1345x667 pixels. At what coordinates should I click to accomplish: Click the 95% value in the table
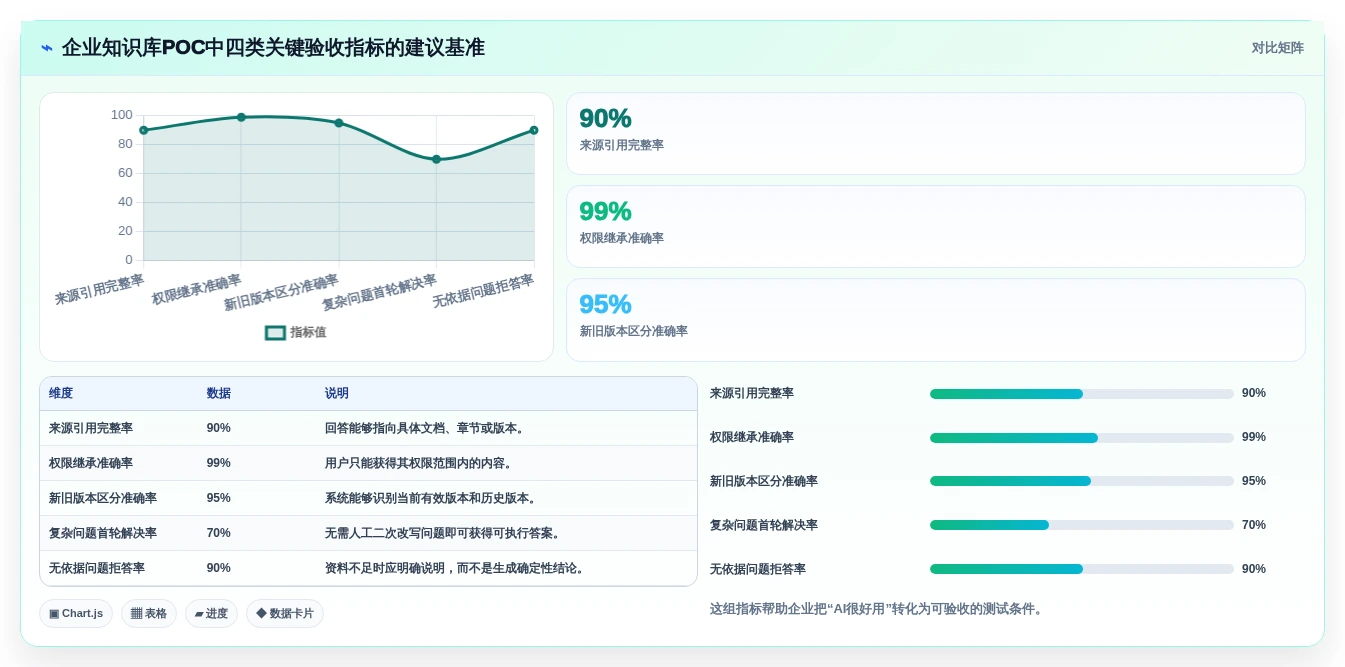click(x=219, y=498)
